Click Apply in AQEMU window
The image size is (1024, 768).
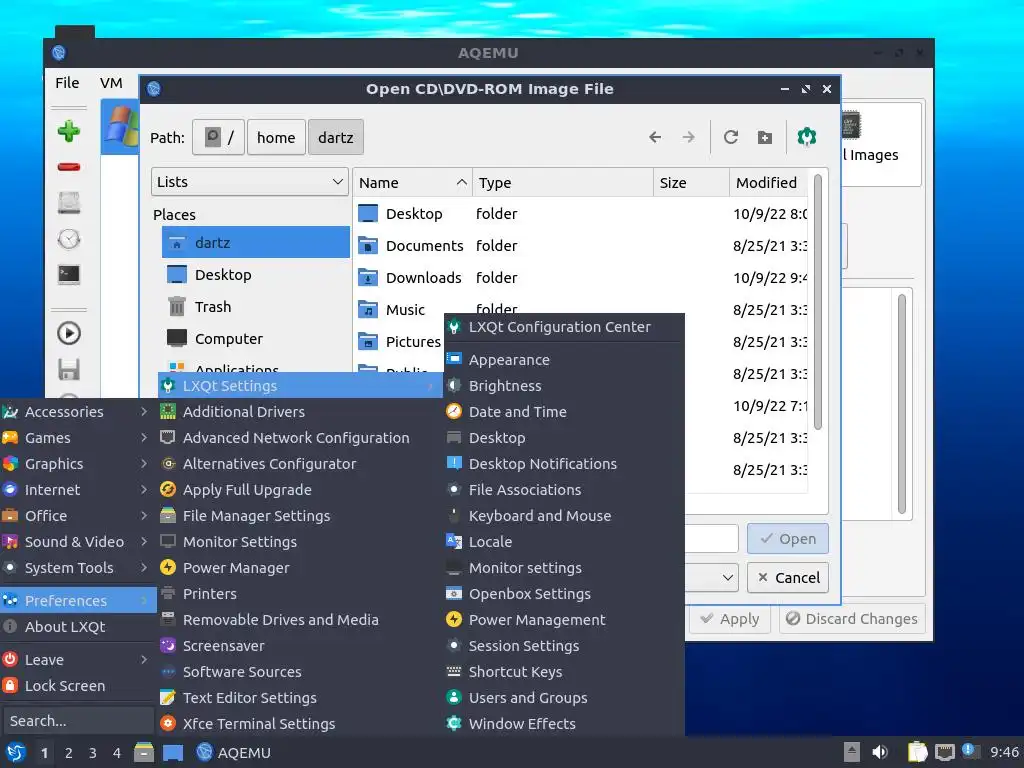(x=730, y=618)
